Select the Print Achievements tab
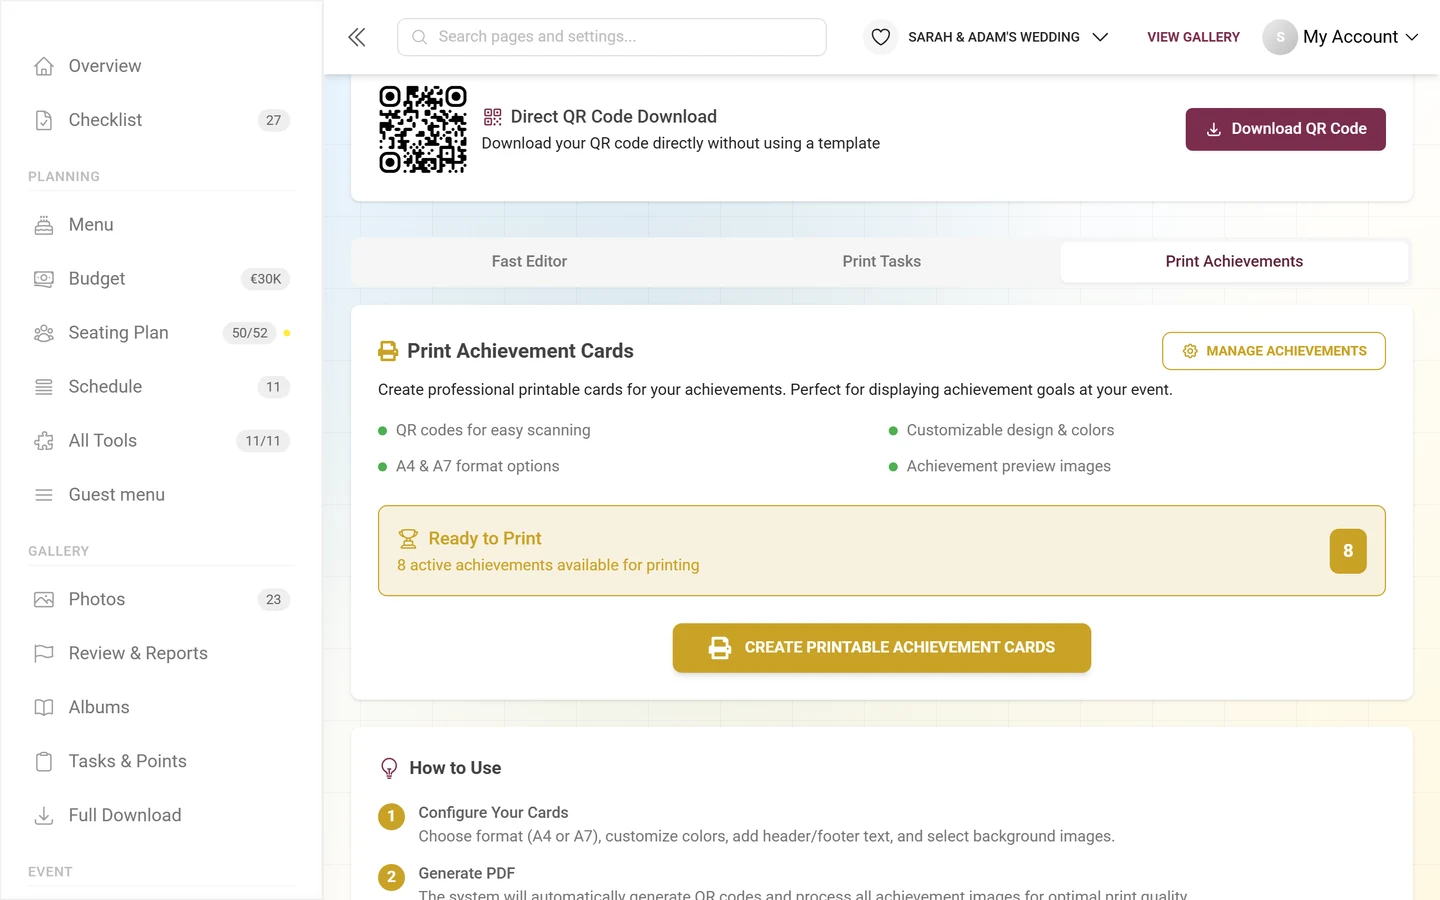Viewport: 1440px width, 900px height. click(x=1234, y=261)
